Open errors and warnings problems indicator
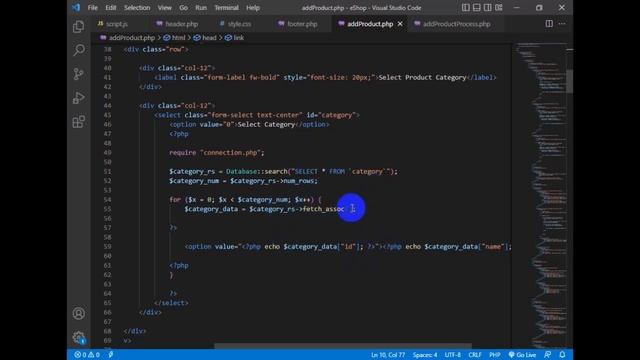 click(x=87, y=355)
